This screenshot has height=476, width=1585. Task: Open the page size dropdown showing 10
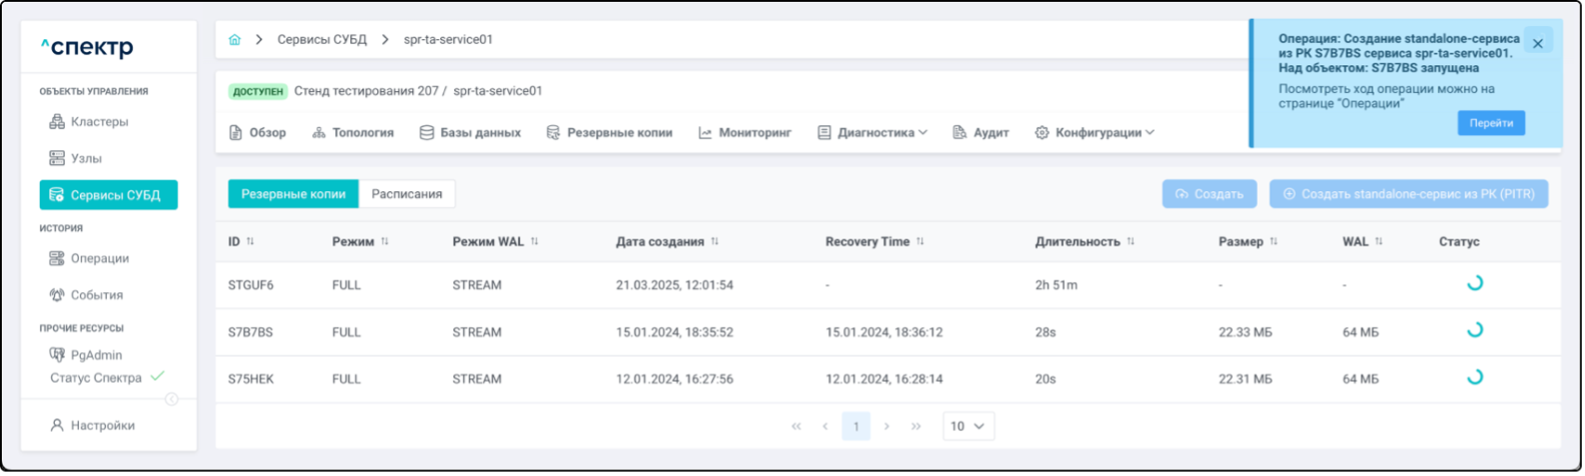967,426
